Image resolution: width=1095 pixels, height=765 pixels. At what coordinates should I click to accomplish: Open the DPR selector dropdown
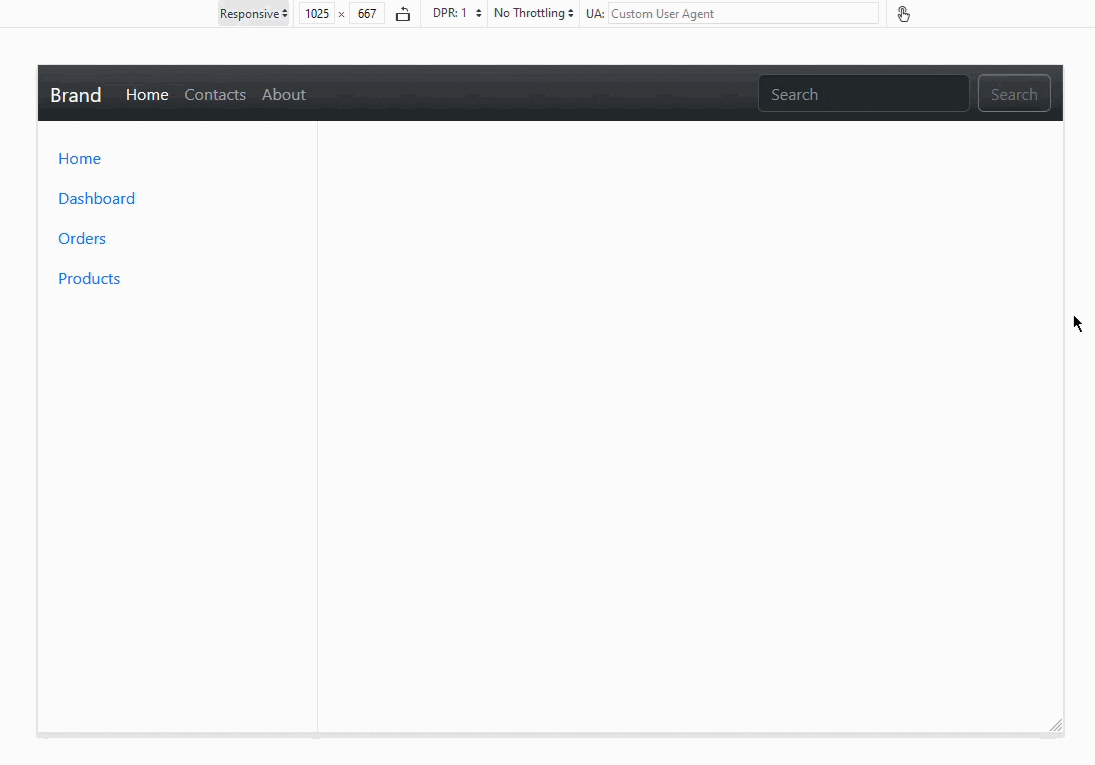pos(457,13)
